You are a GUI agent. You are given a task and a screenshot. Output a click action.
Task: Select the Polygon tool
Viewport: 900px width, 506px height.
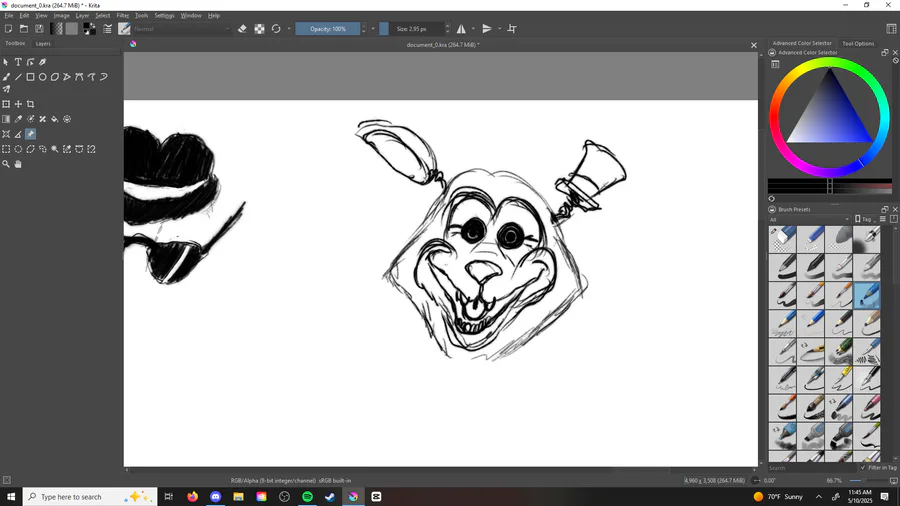pyautogui.click(x=55, y=77)
